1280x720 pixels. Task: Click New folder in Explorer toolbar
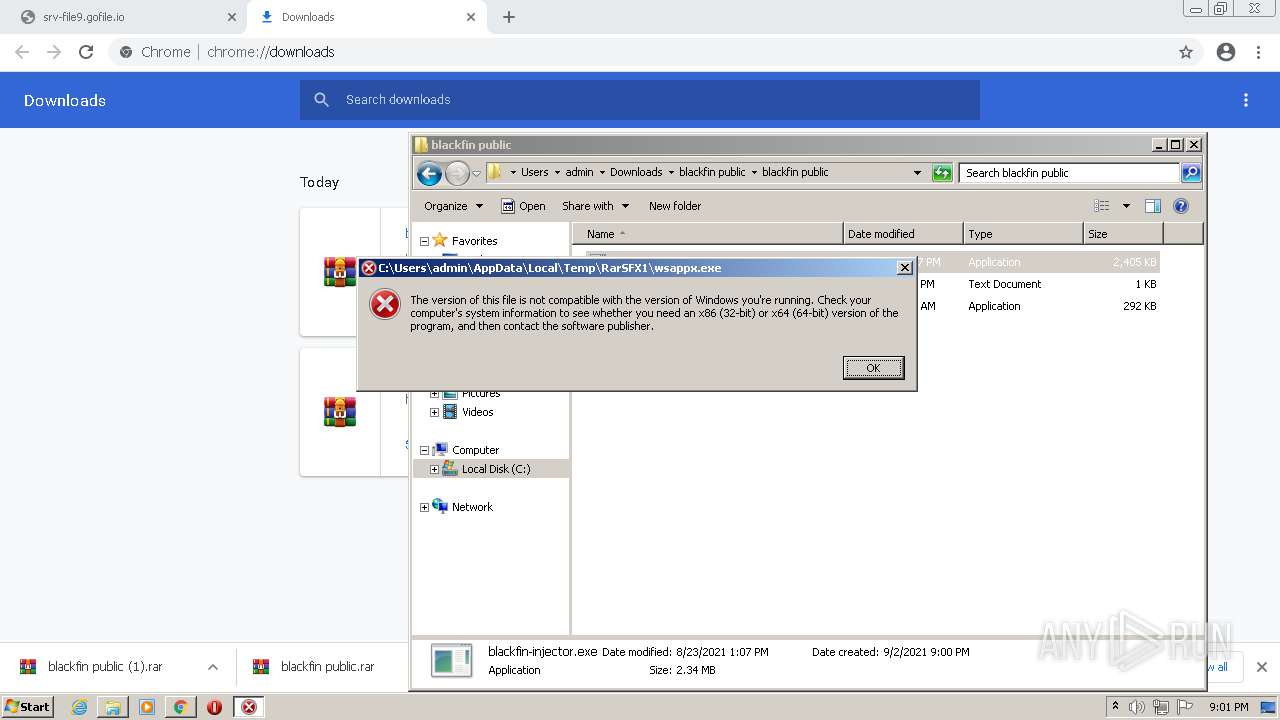675,206
